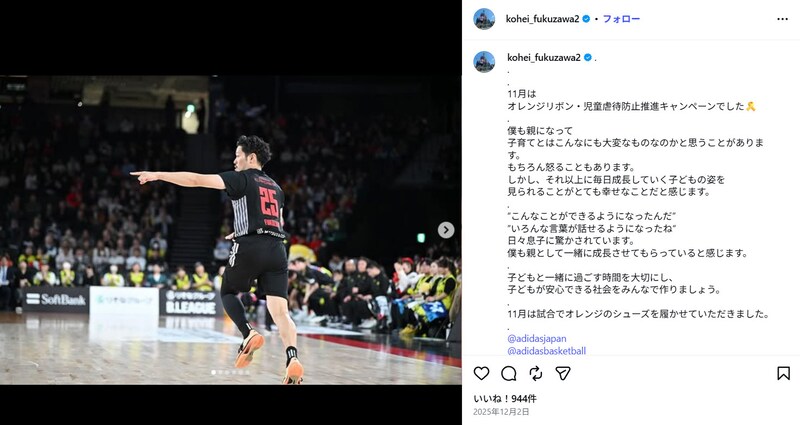The width and height of the screenshot is (800, 425).
Task: Follow the account via フォロー
Action: pyautogui.click(x=621, y=19)
